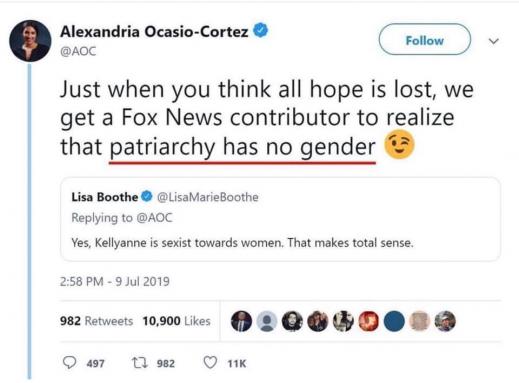Click the retweet arrows icon
The height and width of the screenshot is (383, 519).
point(140,363)
